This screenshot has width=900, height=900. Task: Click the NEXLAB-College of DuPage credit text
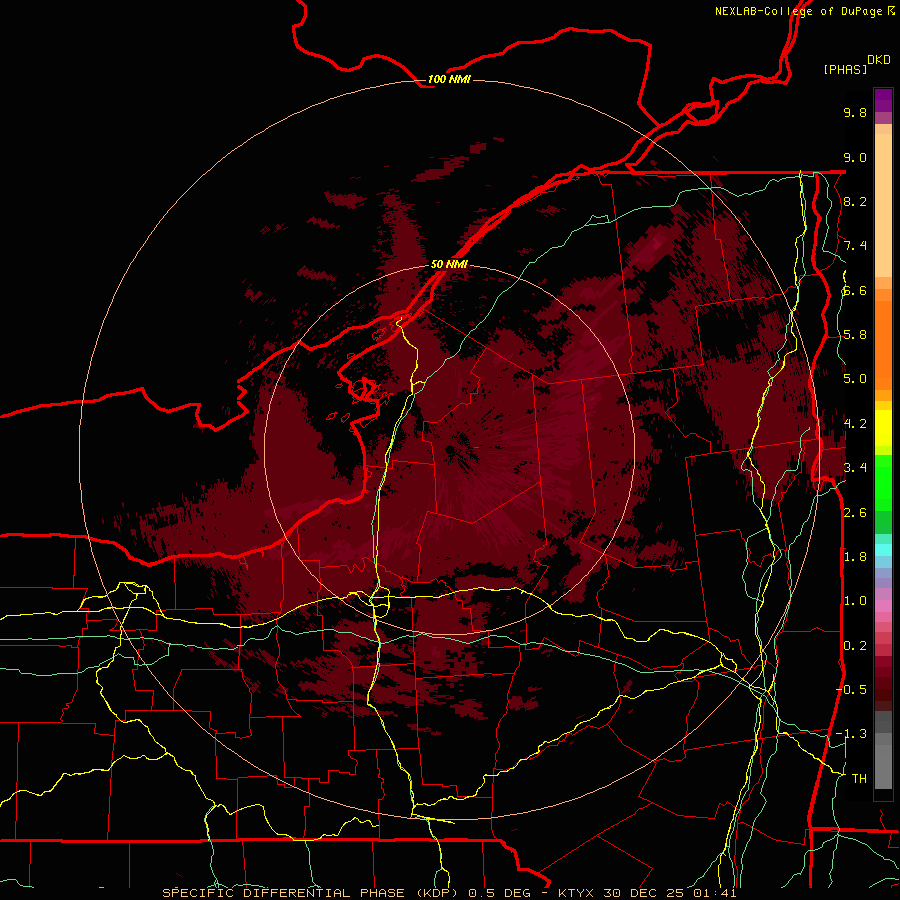coord(798,11)
